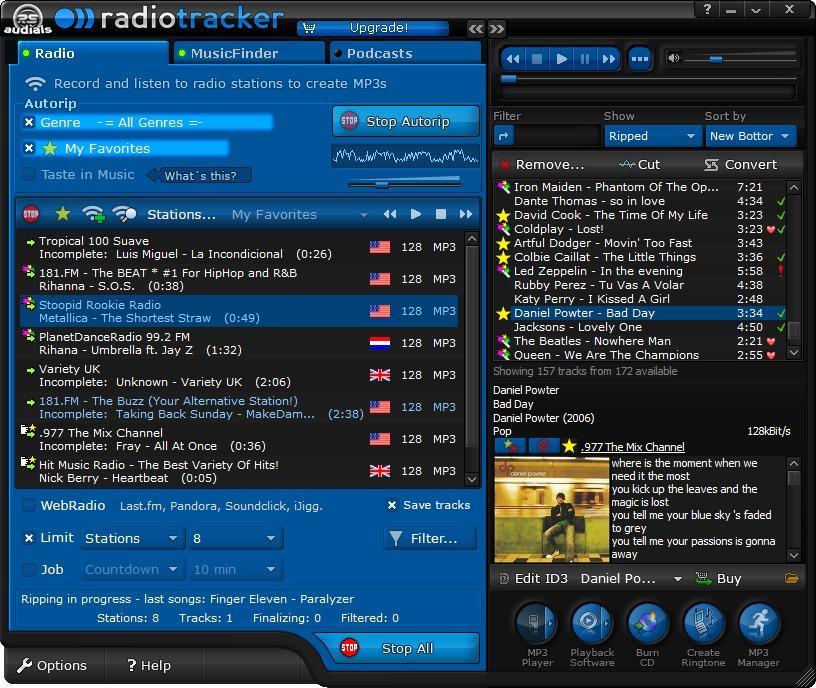Add a station with the wifi-plus icon
Image resolution: width=816 pixels, height=688 pixels.
[93, 214]
